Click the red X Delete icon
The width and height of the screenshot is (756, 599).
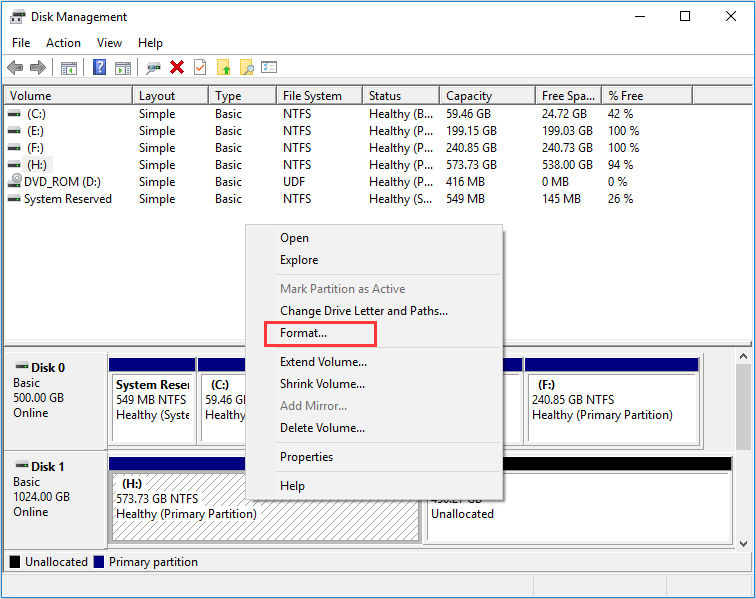pyautogui.click(x=177, y=67)
